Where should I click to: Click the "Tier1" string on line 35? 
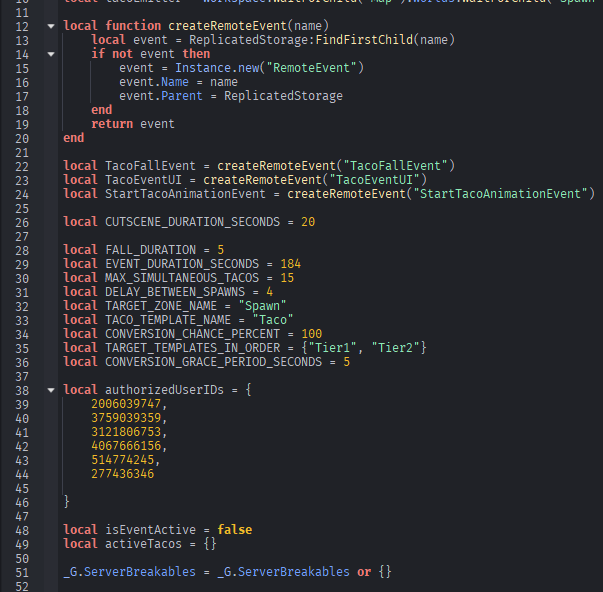[x=332, y=348]
